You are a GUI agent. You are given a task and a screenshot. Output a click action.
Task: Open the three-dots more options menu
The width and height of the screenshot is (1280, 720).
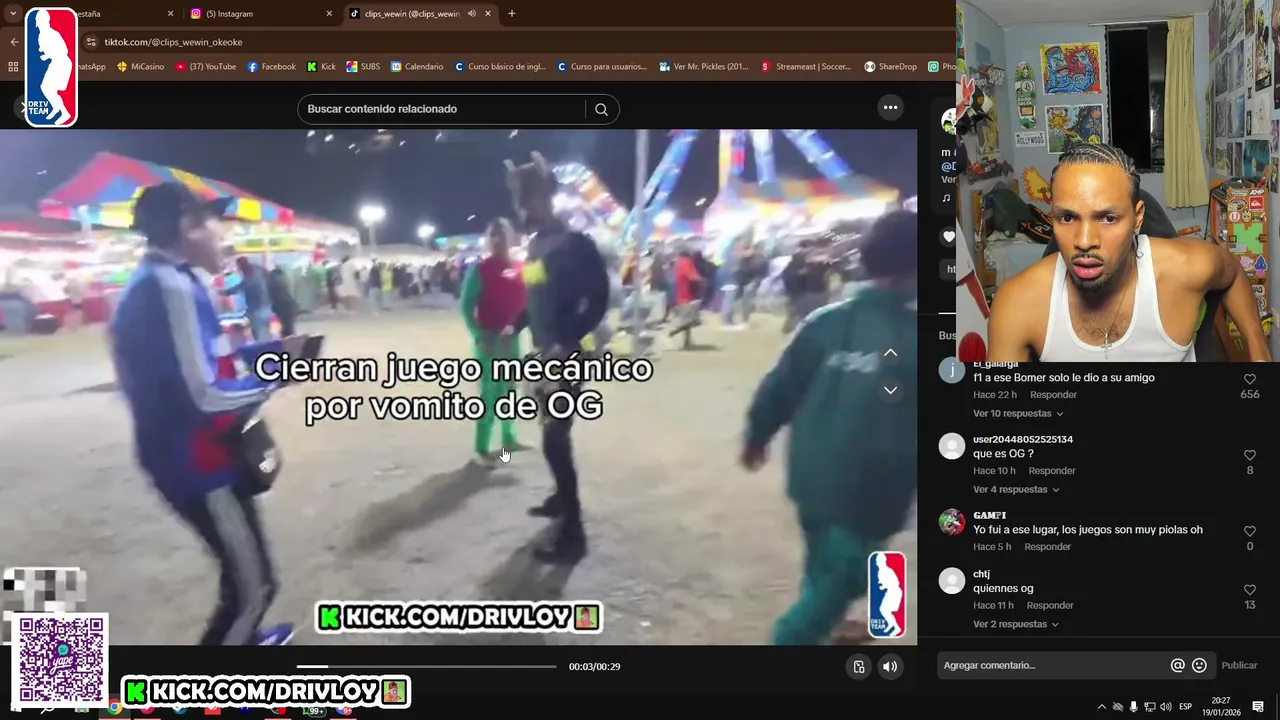coord(890,108)
